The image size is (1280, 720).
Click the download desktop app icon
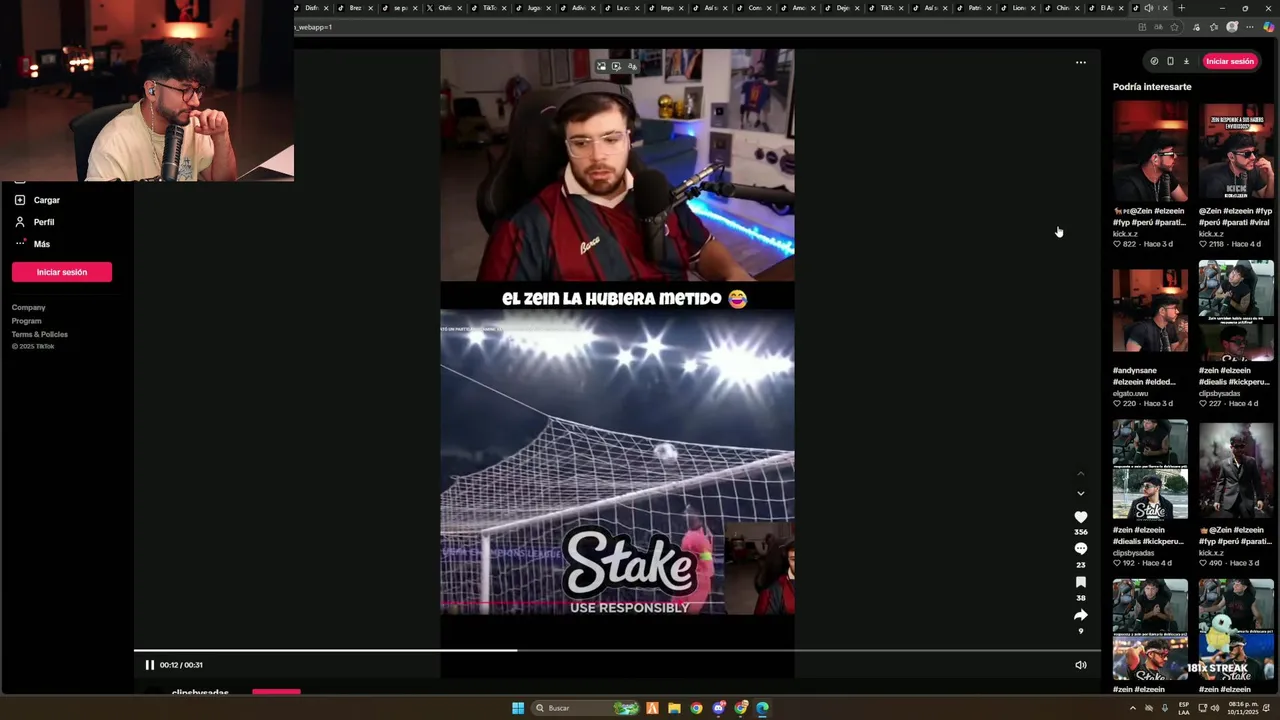(x=1186, y=61)
